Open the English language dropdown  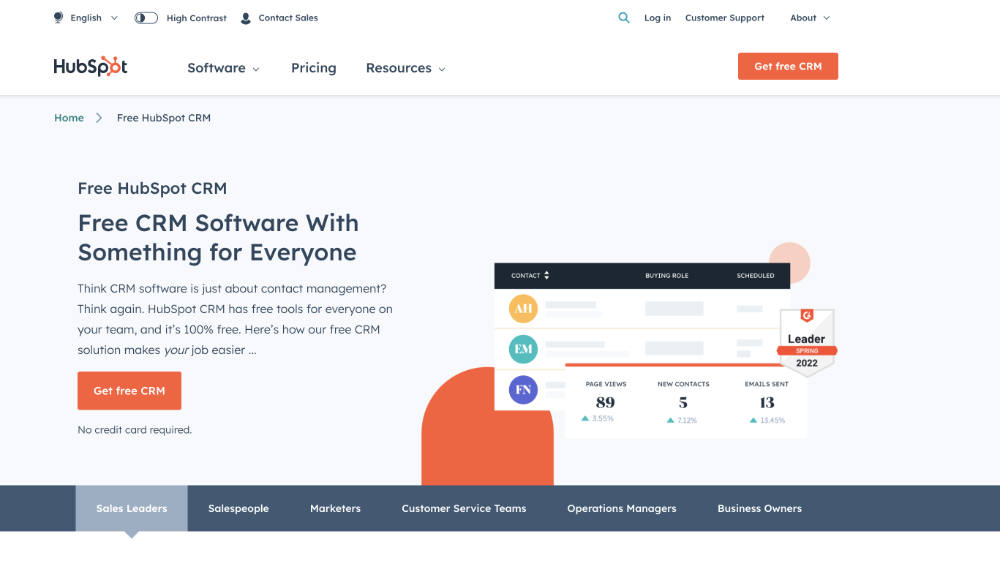(94, 18)
